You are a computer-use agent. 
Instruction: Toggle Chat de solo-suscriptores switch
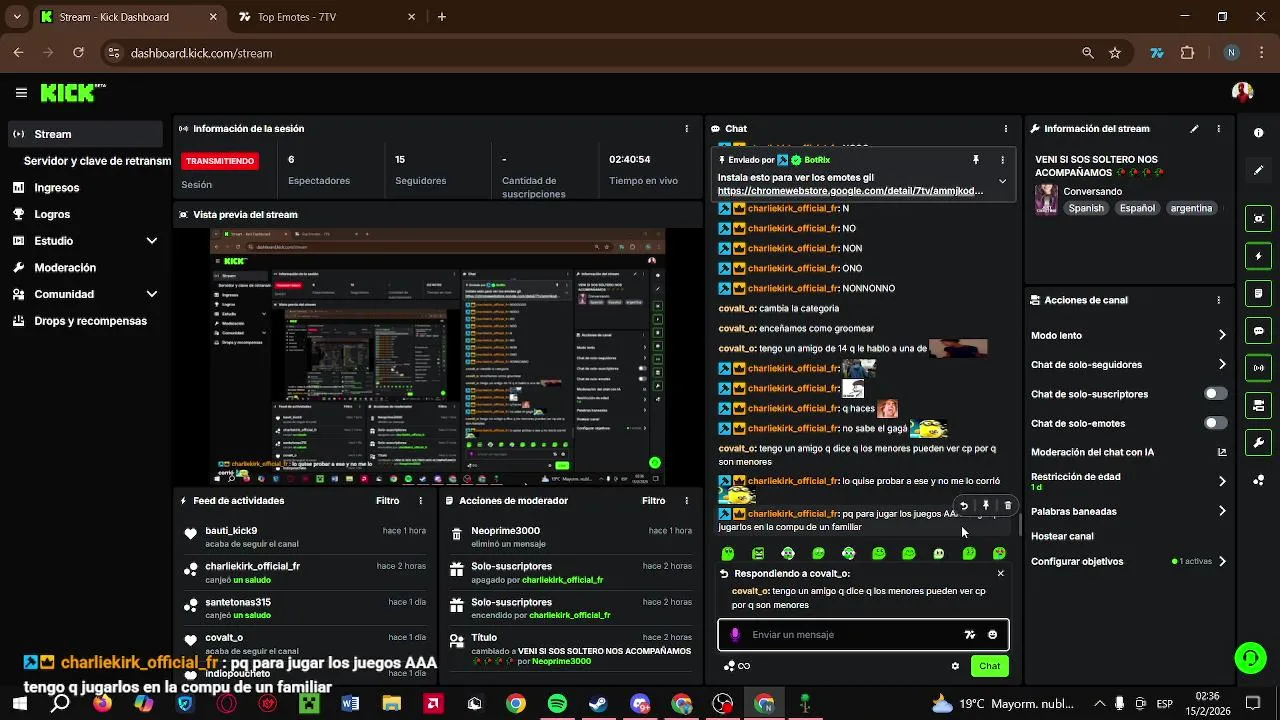coord(1215,394)
